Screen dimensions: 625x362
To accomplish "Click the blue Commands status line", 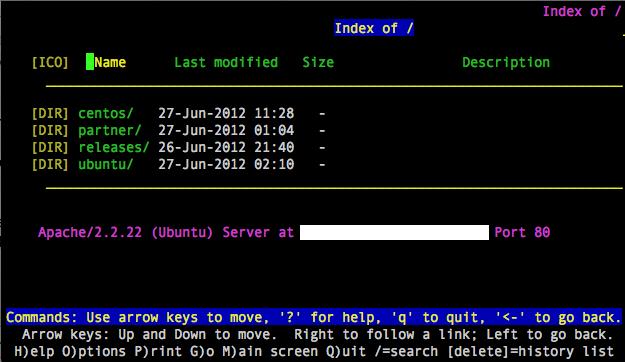I will [x=314, y=317].
